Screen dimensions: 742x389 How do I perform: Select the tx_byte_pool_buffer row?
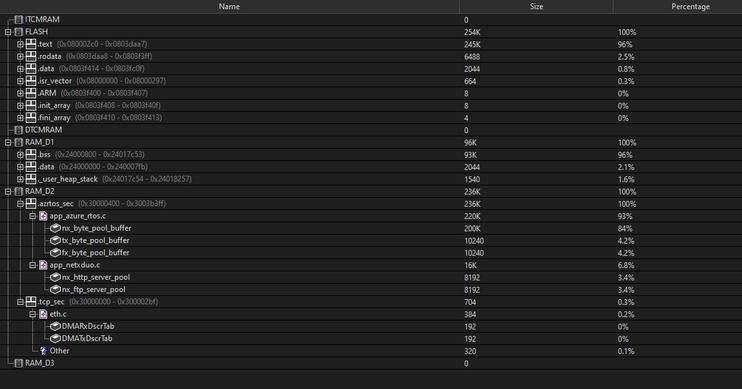coord(371,241)
